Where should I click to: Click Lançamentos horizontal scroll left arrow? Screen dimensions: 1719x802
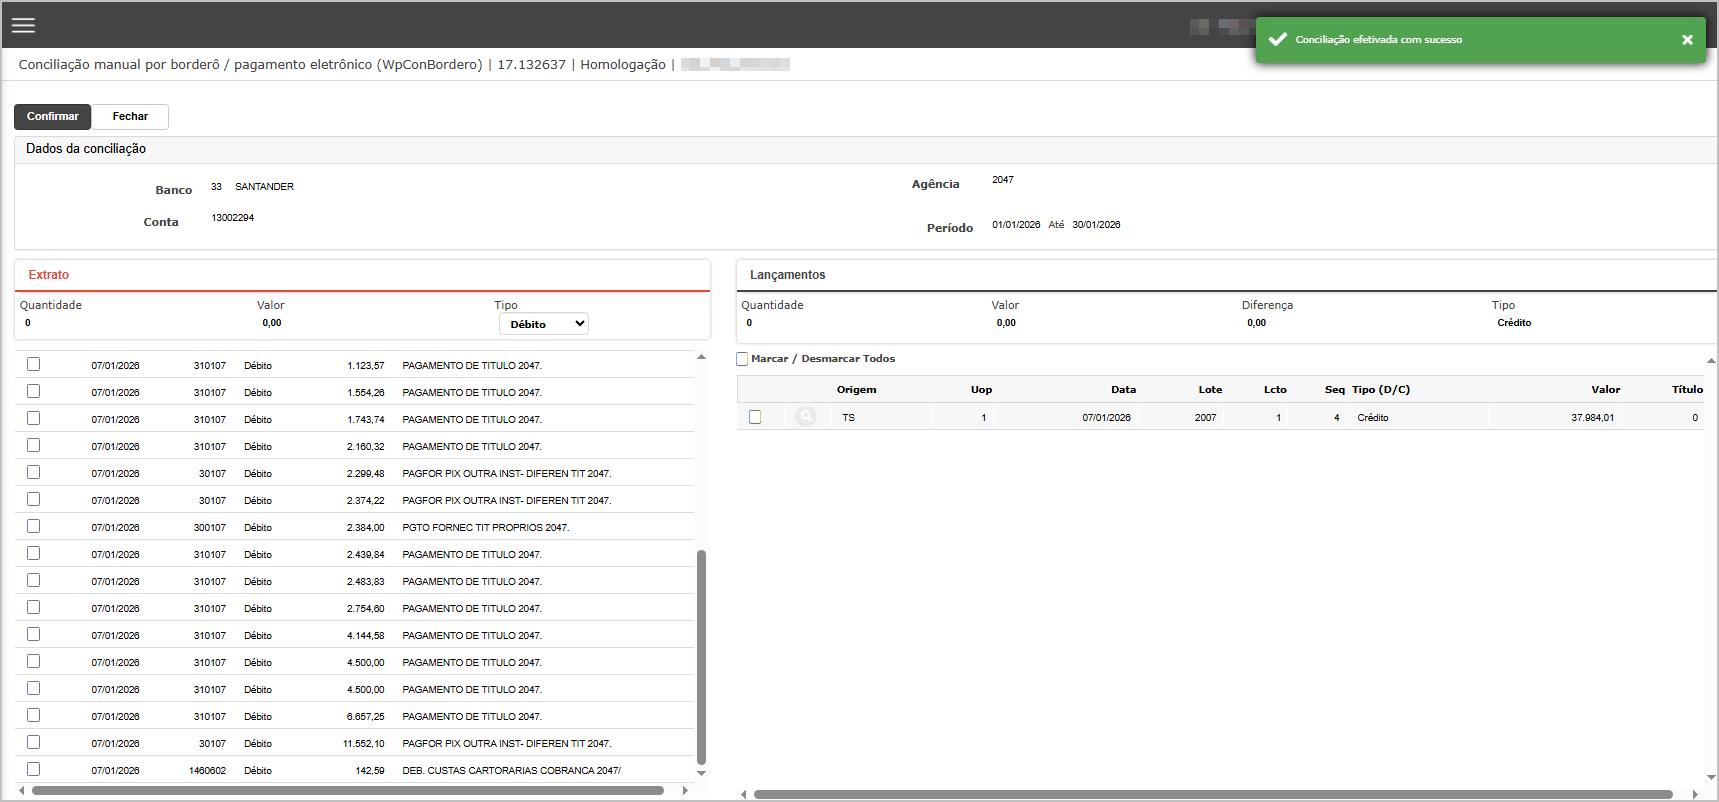pos(743,794)
